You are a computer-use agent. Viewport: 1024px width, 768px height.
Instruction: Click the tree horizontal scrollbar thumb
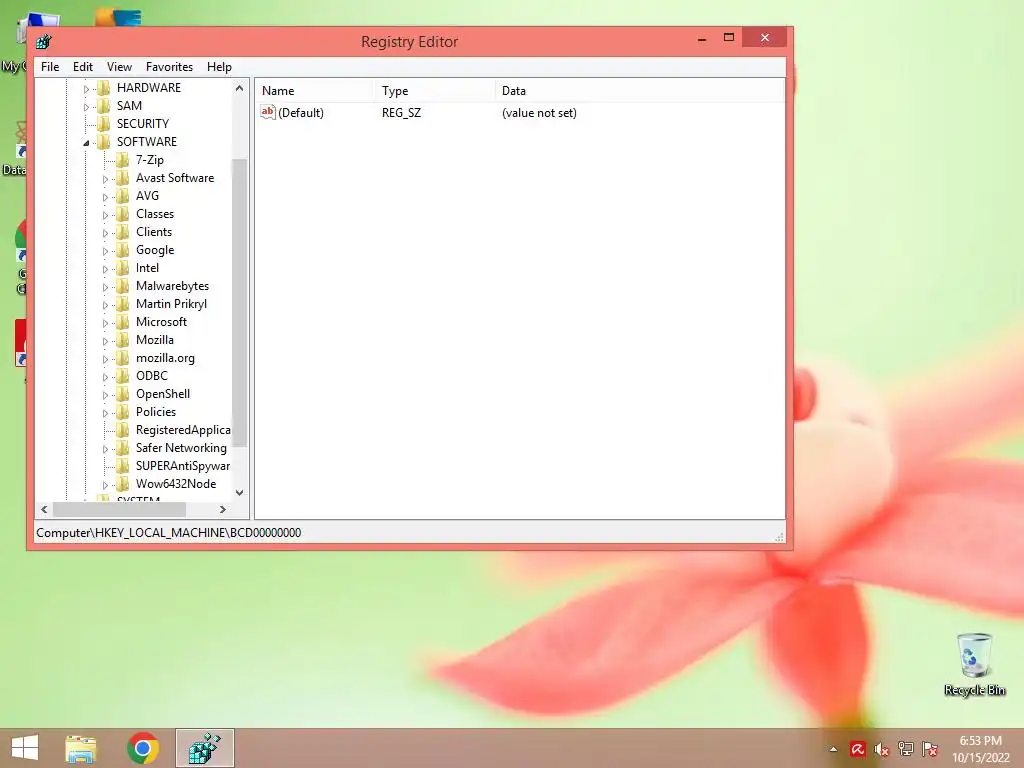coord(119,509)
